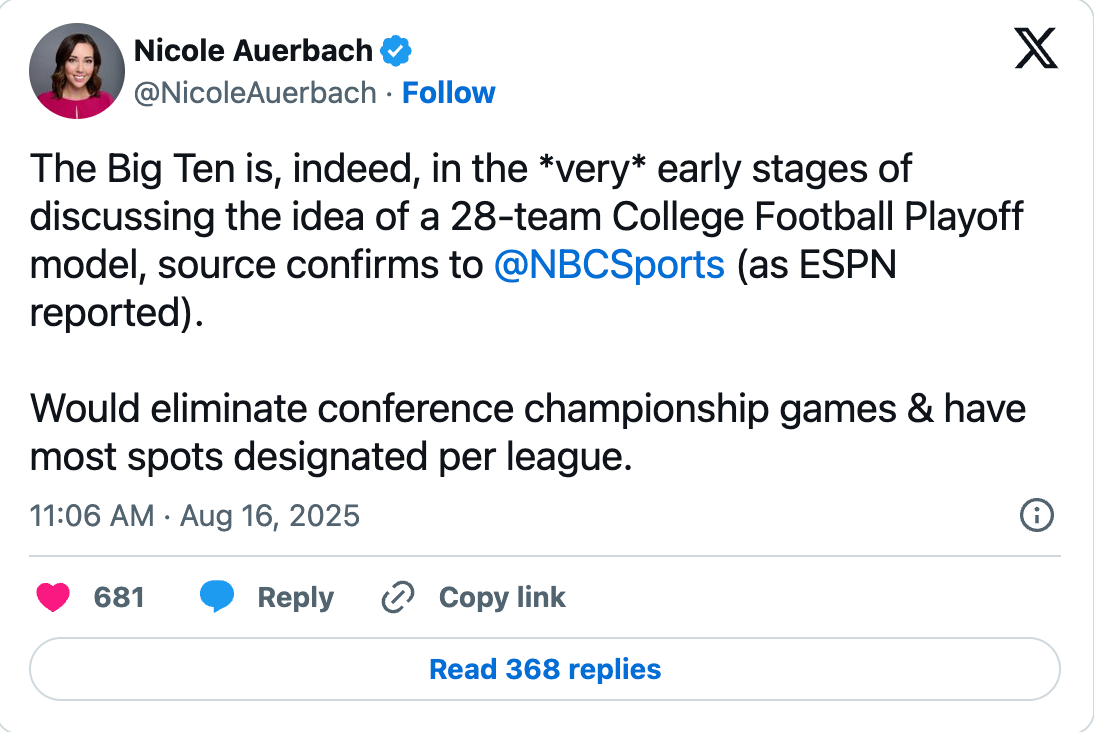Click the 681 likes count
Screen dimensions: 1094x732
coord(119,598)
